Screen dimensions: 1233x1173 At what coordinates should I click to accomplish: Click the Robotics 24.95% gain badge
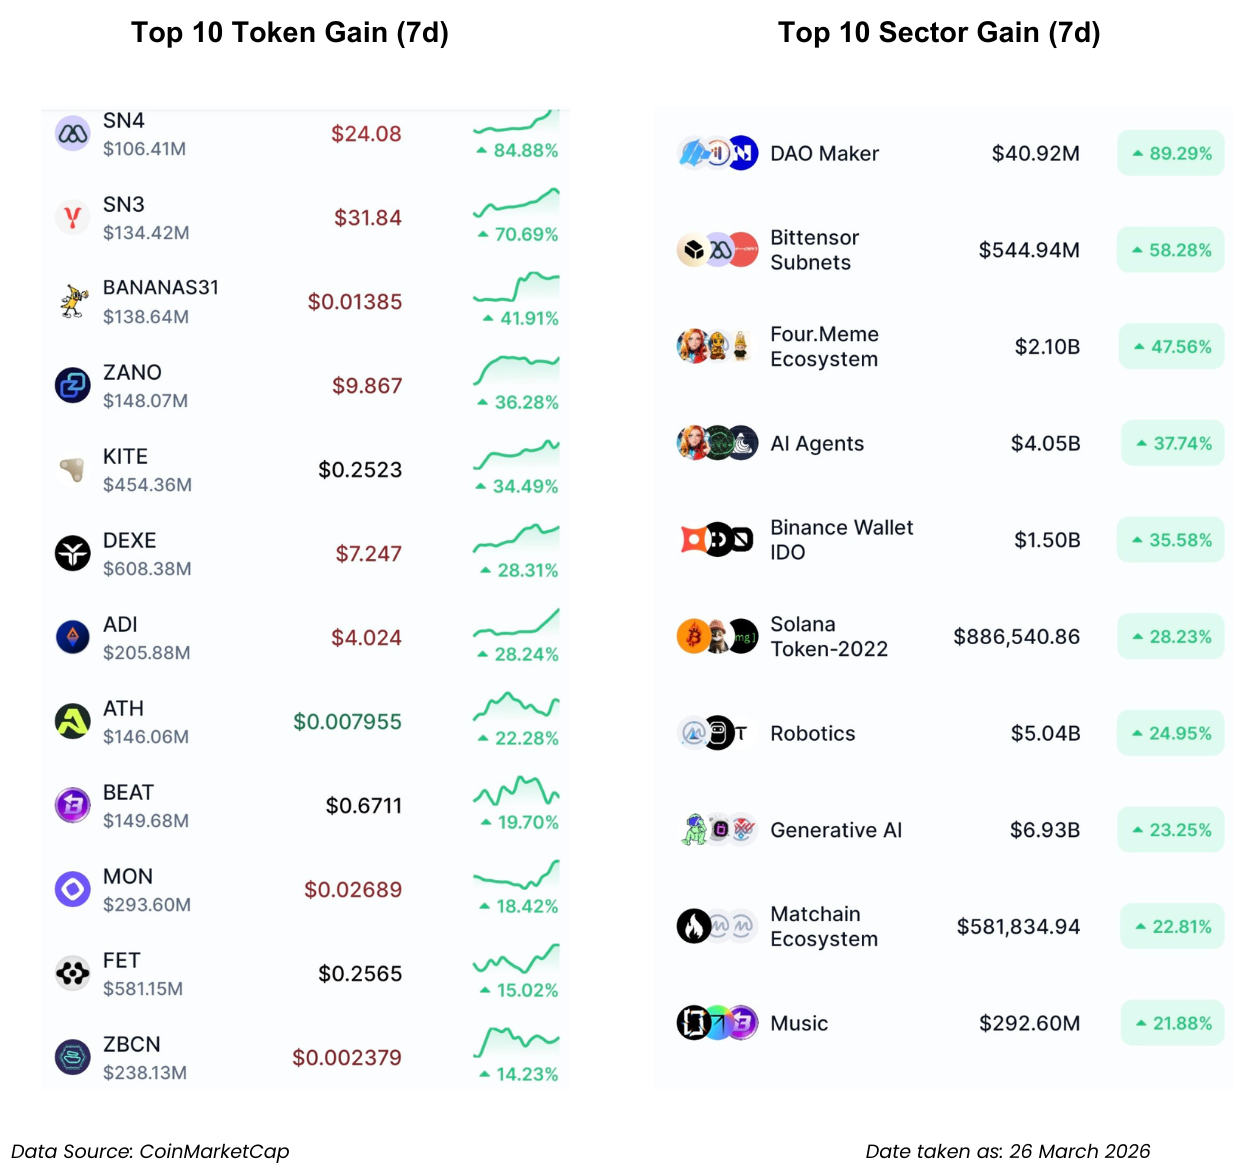click(x=1171, y=733)
